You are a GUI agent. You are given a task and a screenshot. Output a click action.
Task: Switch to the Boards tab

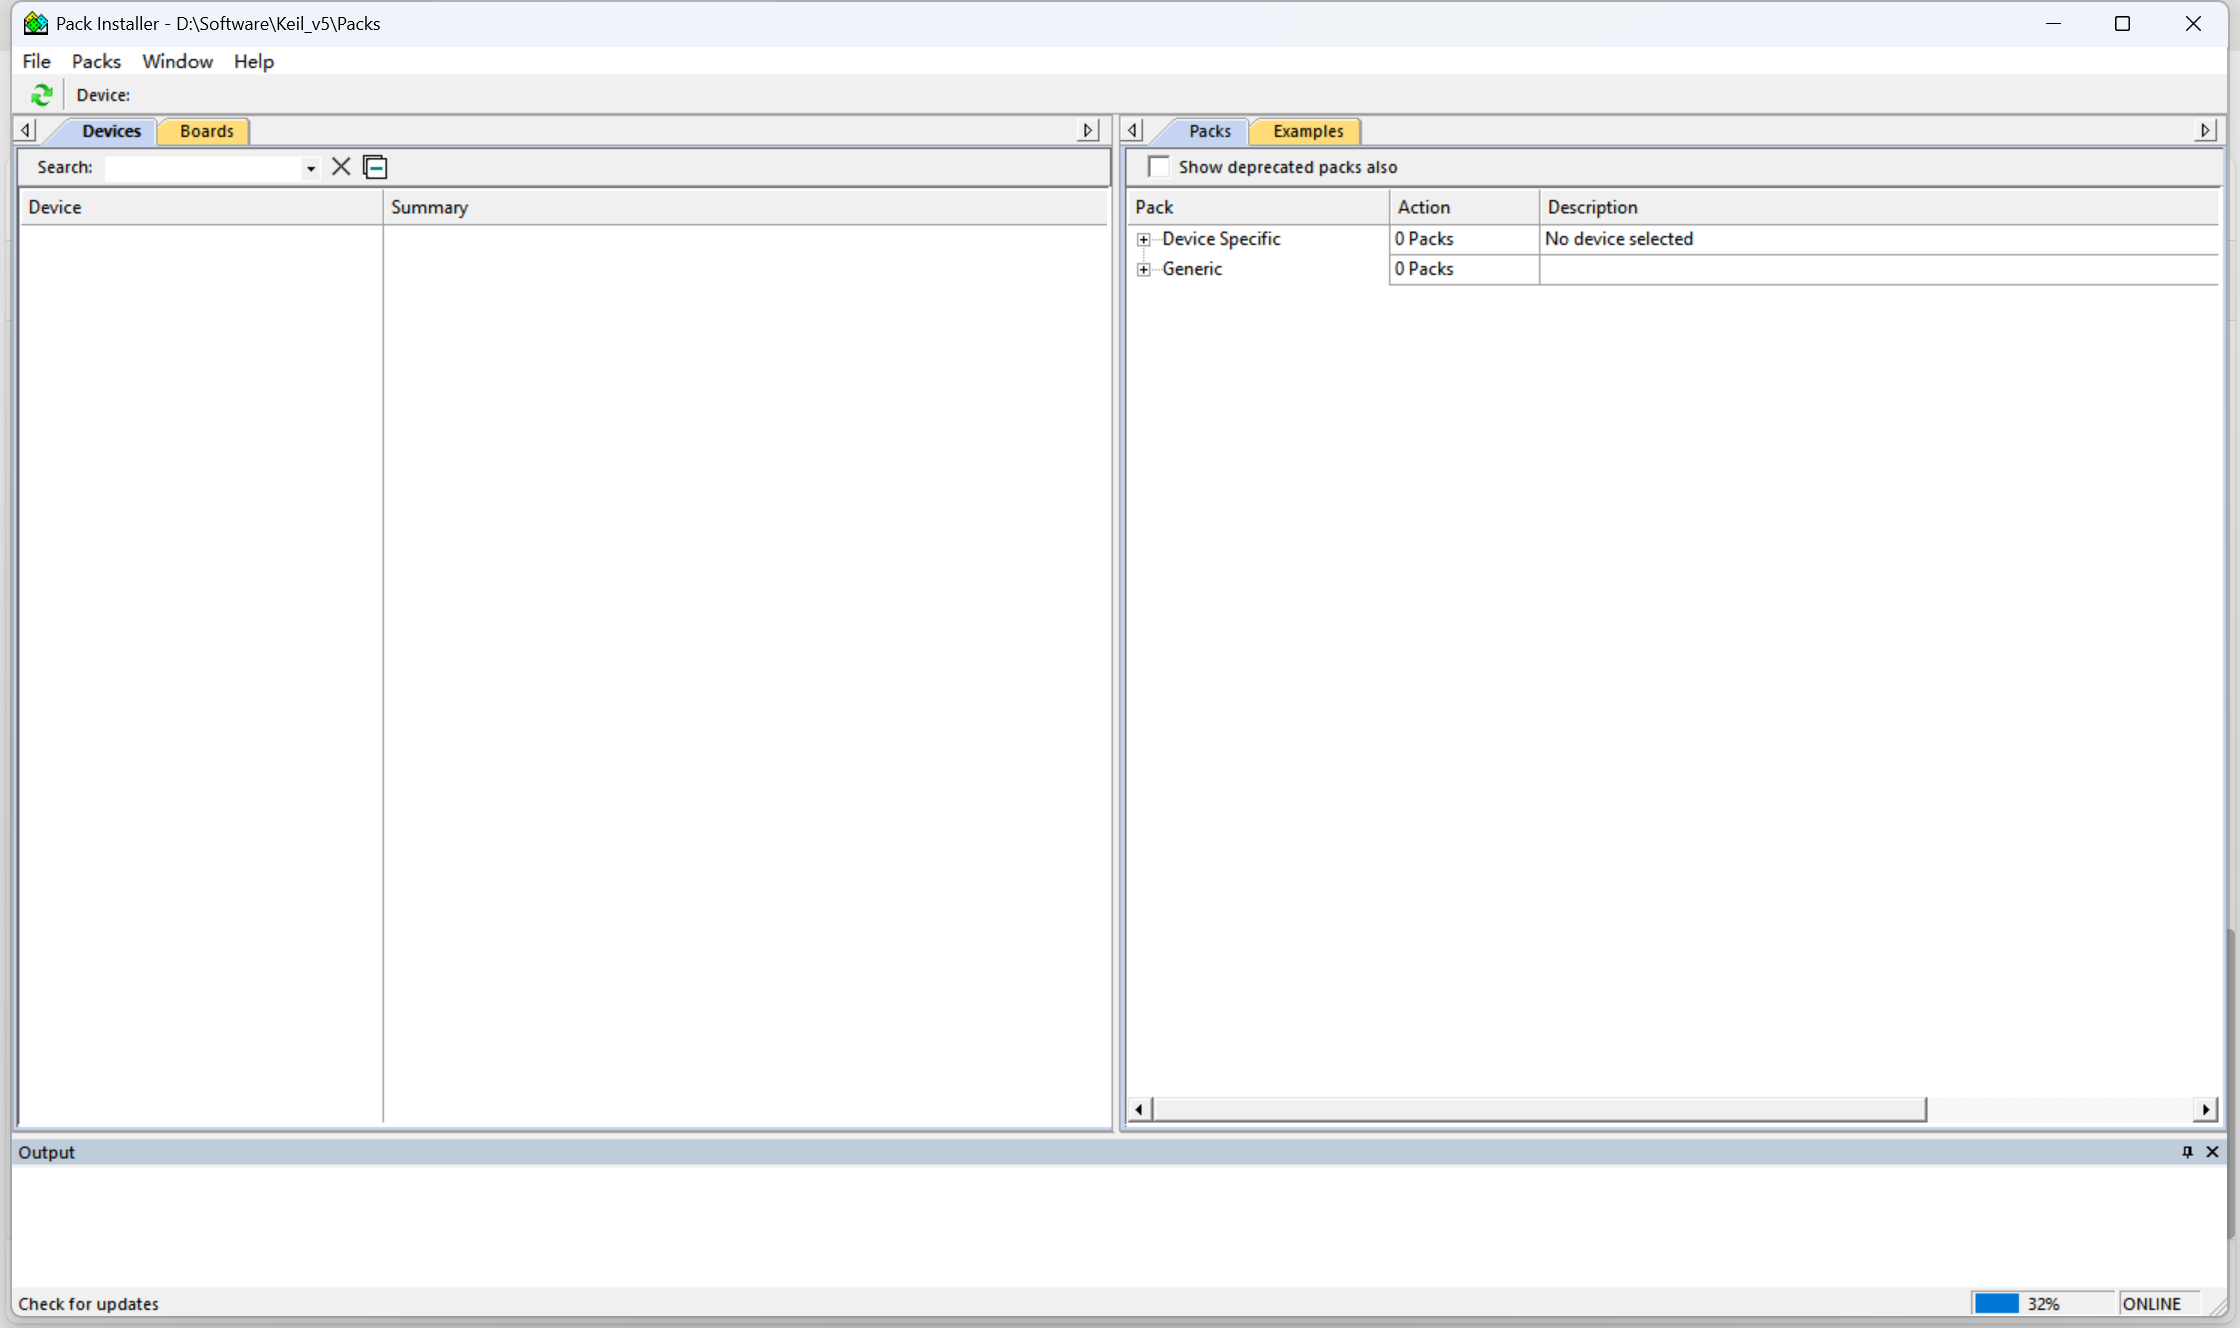coord(206,131)
